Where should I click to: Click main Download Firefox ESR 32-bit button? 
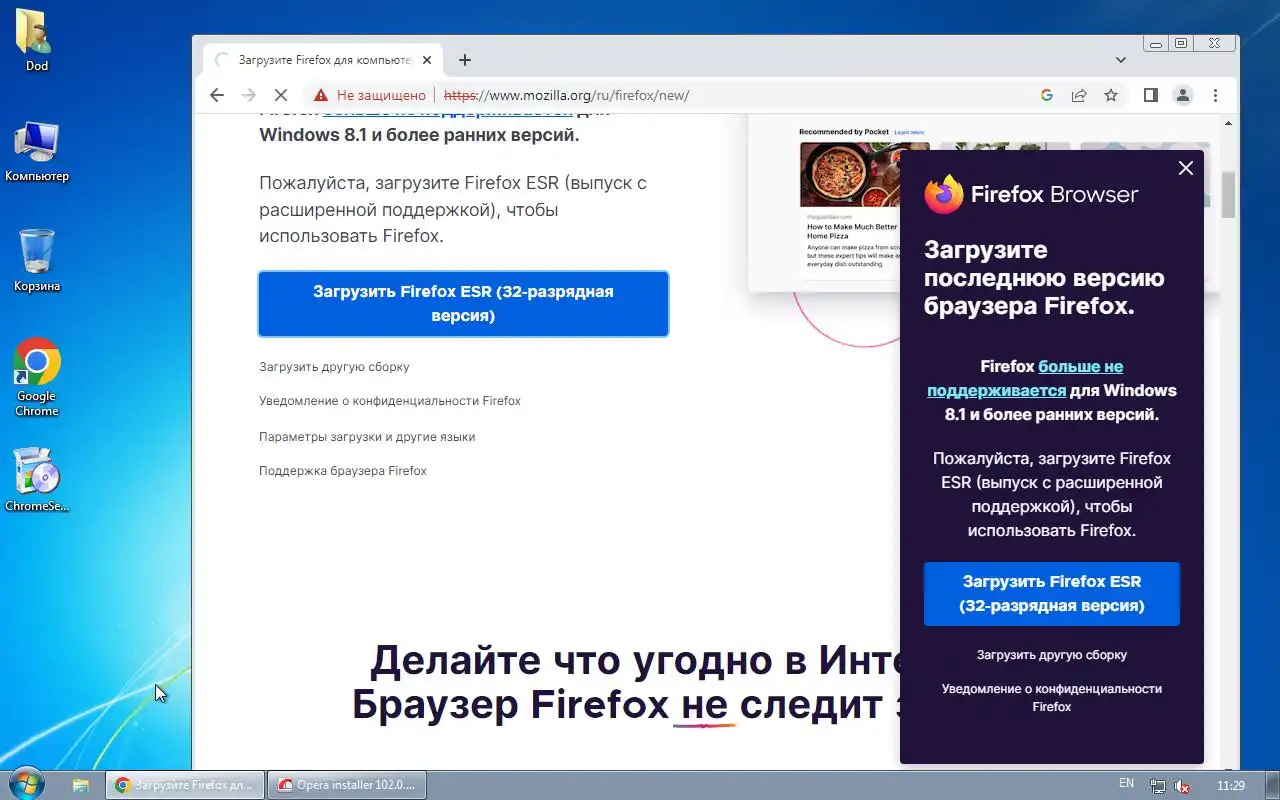(x=463, y=304)
